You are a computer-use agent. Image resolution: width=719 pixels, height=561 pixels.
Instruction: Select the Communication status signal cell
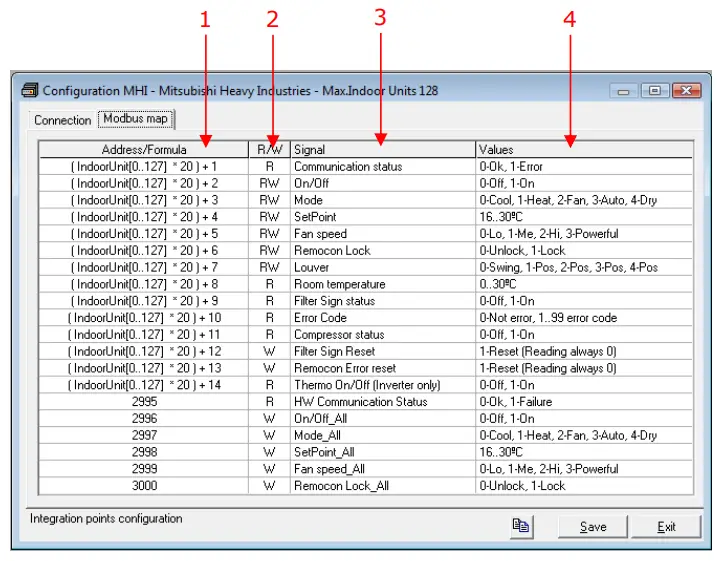(383, 167)
